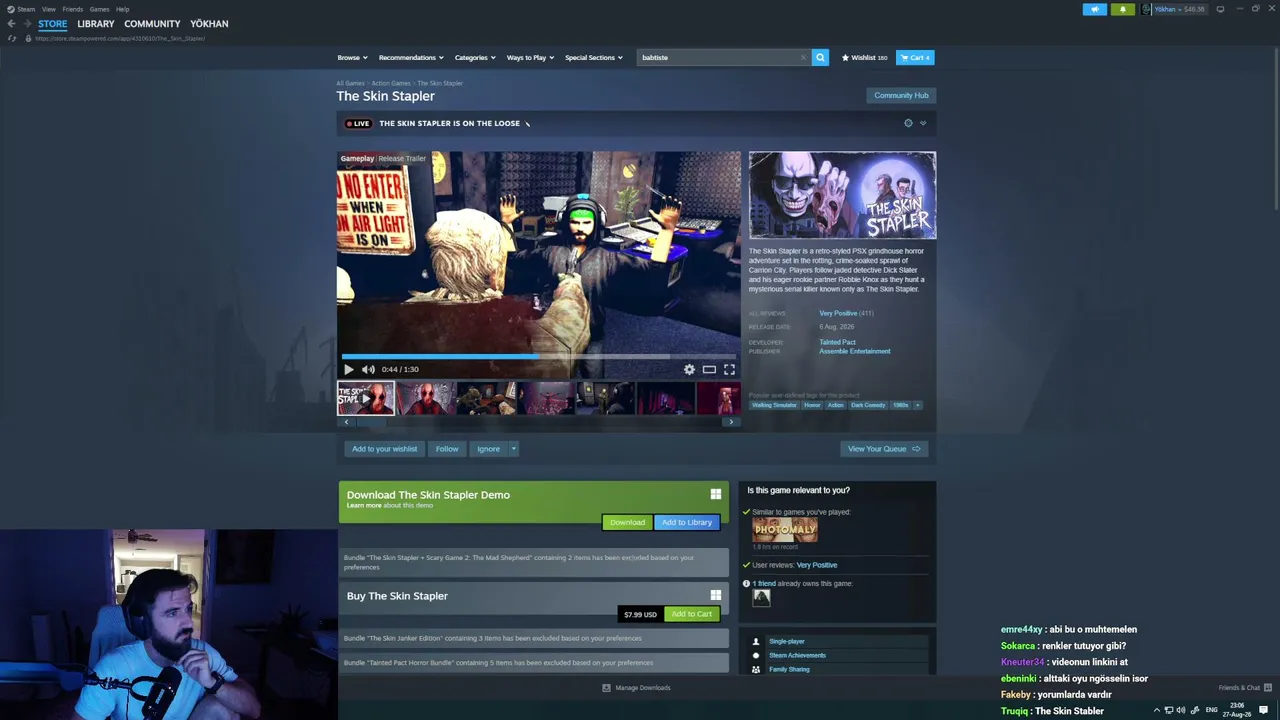This screenshot has width=1280, height=720.
Task: Select the second media thumbnail
Action: coord(426,398)
